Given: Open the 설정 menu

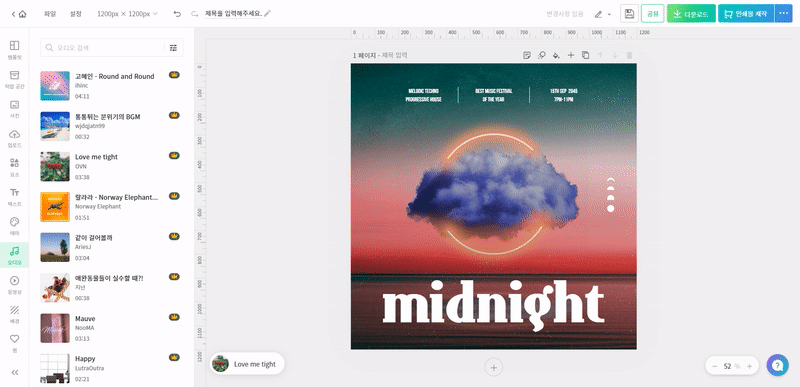Looking at the screenshot, I should pyautogui.click(x=76, y=14).
